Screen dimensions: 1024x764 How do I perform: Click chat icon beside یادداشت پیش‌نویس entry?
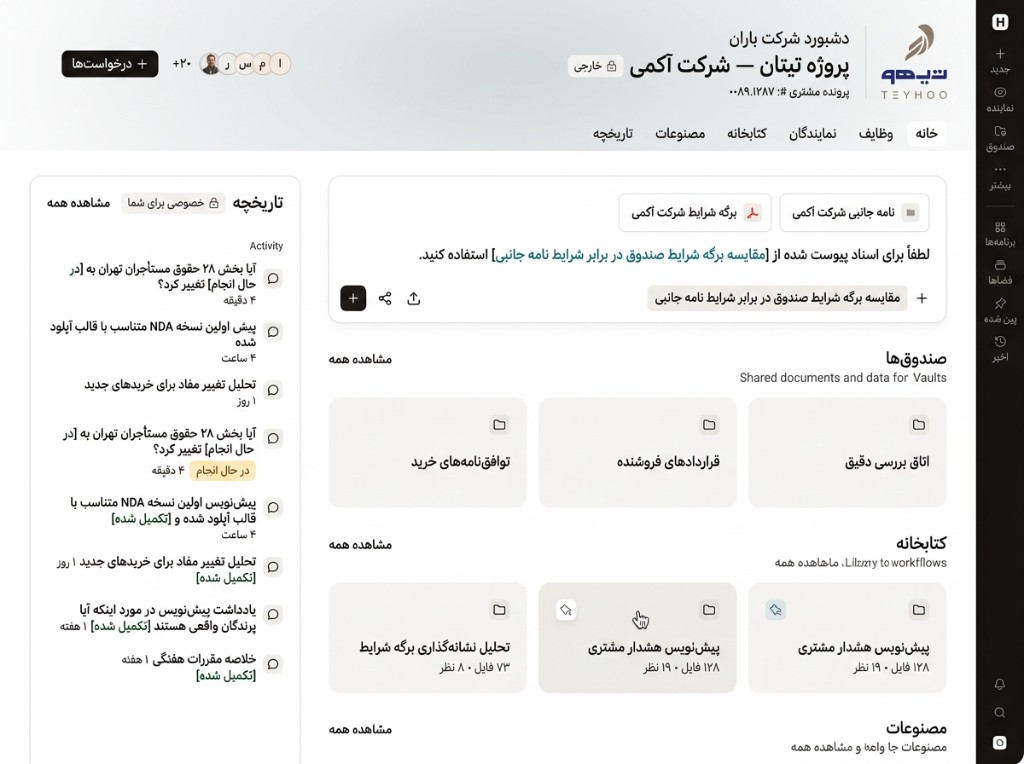pos(274,614)
